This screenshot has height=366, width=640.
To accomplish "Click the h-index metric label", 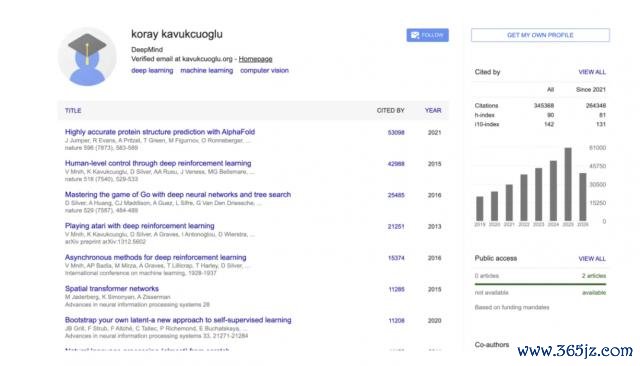I will point(484,115).
